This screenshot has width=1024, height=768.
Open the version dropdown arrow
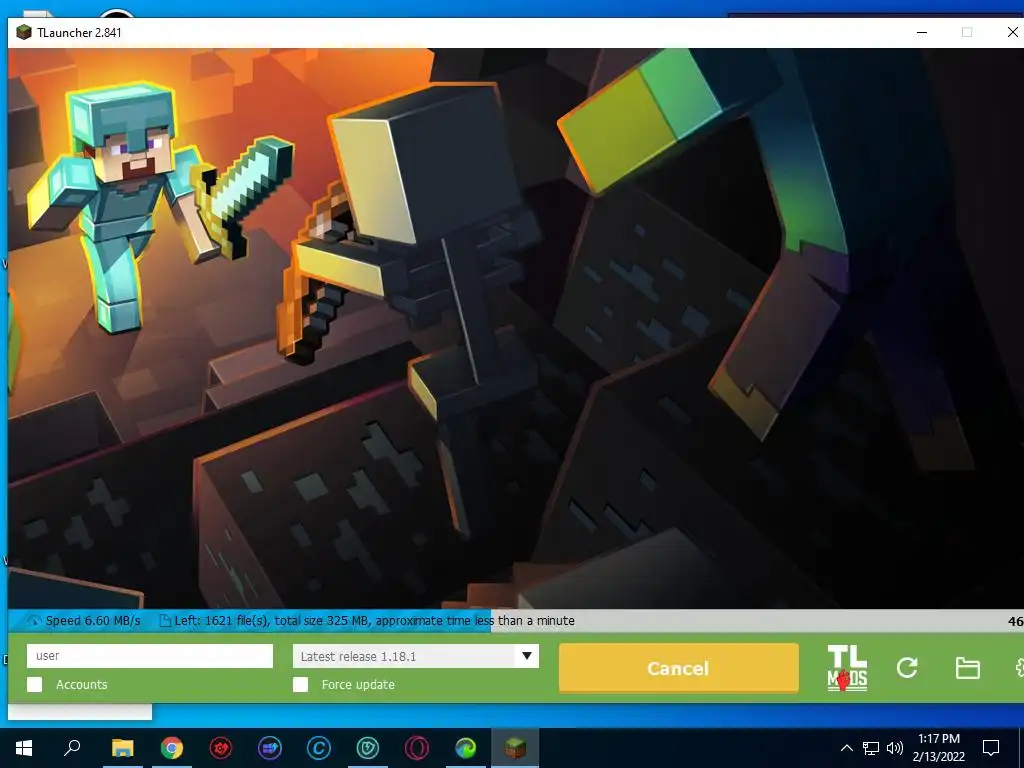pos(526,656)
